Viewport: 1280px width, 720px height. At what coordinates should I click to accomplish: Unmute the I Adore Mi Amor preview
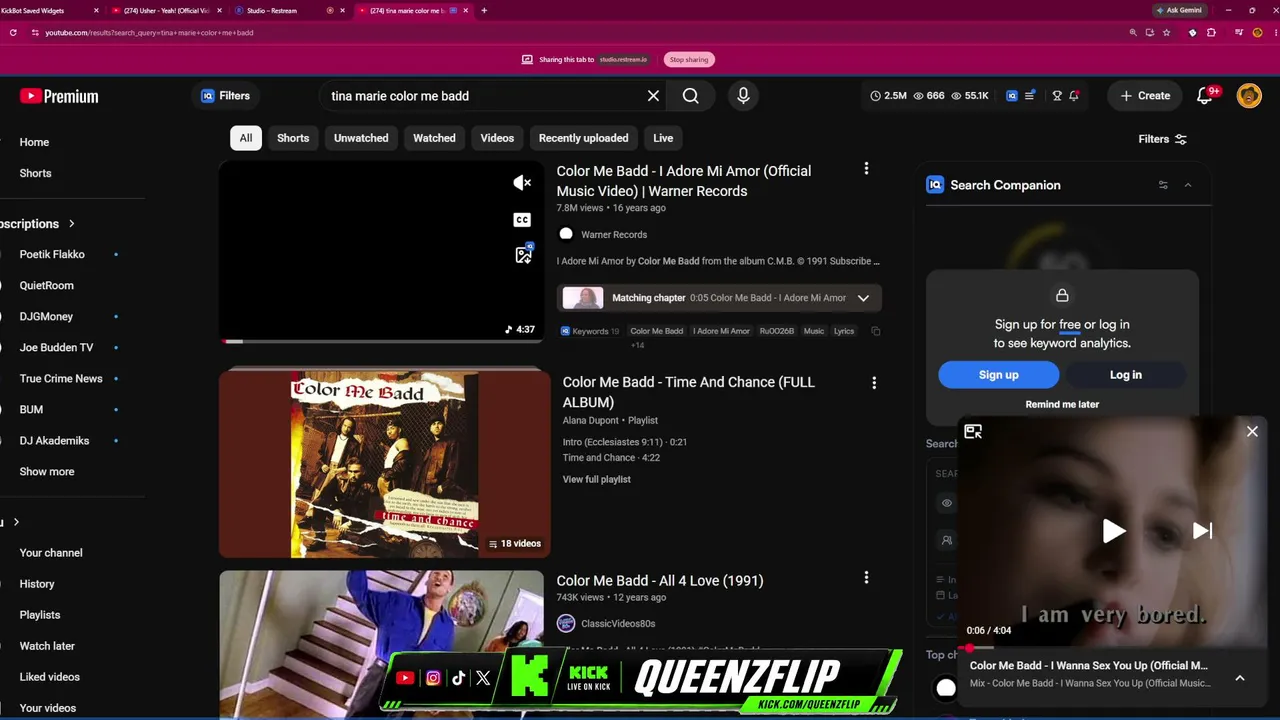point(522,182)
